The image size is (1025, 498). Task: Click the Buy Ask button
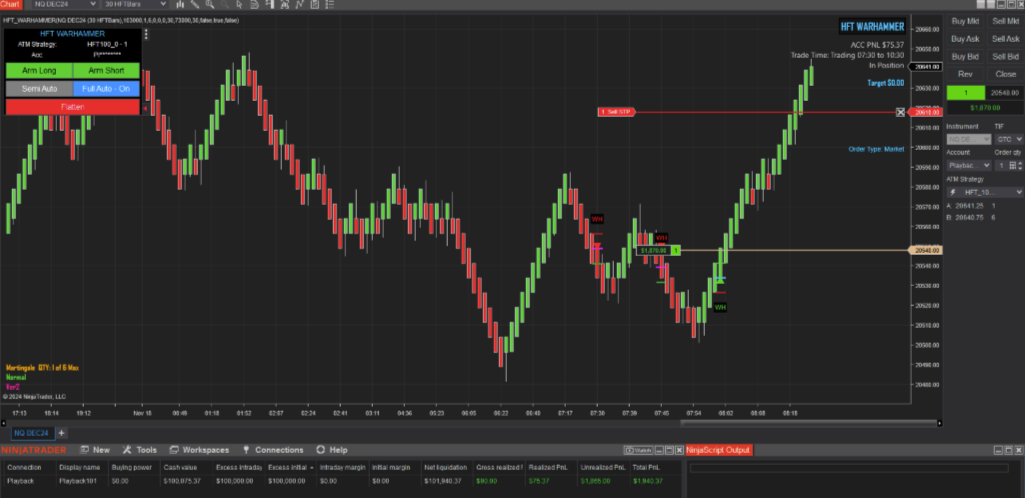965,39
